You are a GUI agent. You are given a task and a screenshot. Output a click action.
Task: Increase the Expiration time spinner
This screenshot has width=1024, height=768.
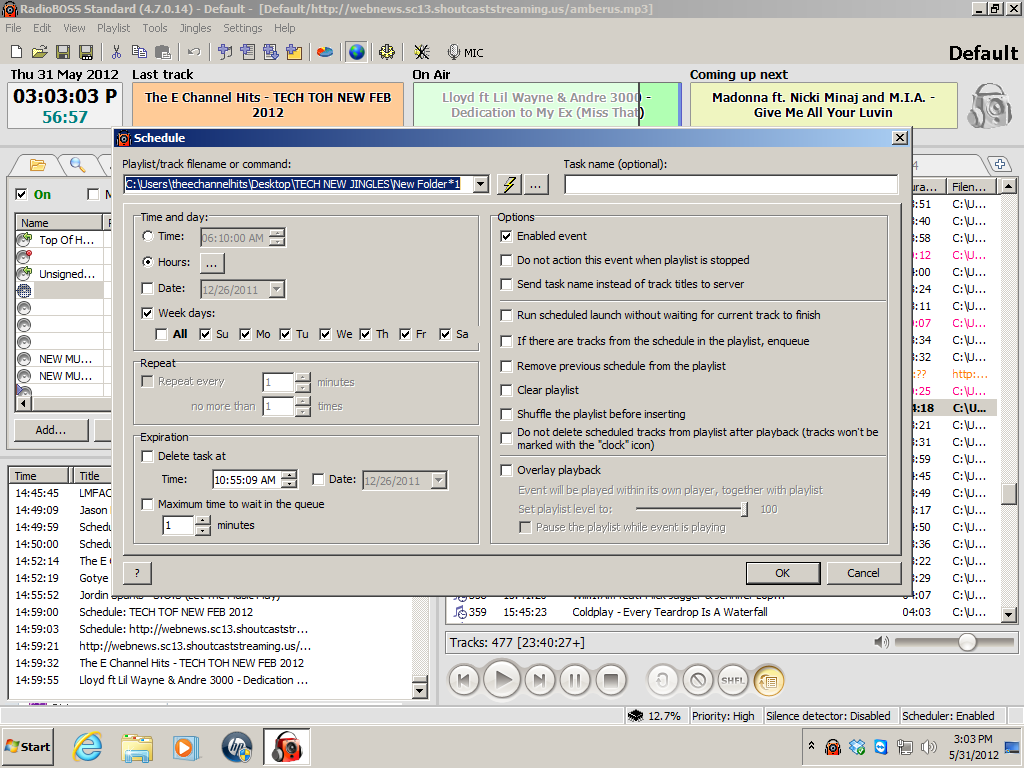click(290, 475)
